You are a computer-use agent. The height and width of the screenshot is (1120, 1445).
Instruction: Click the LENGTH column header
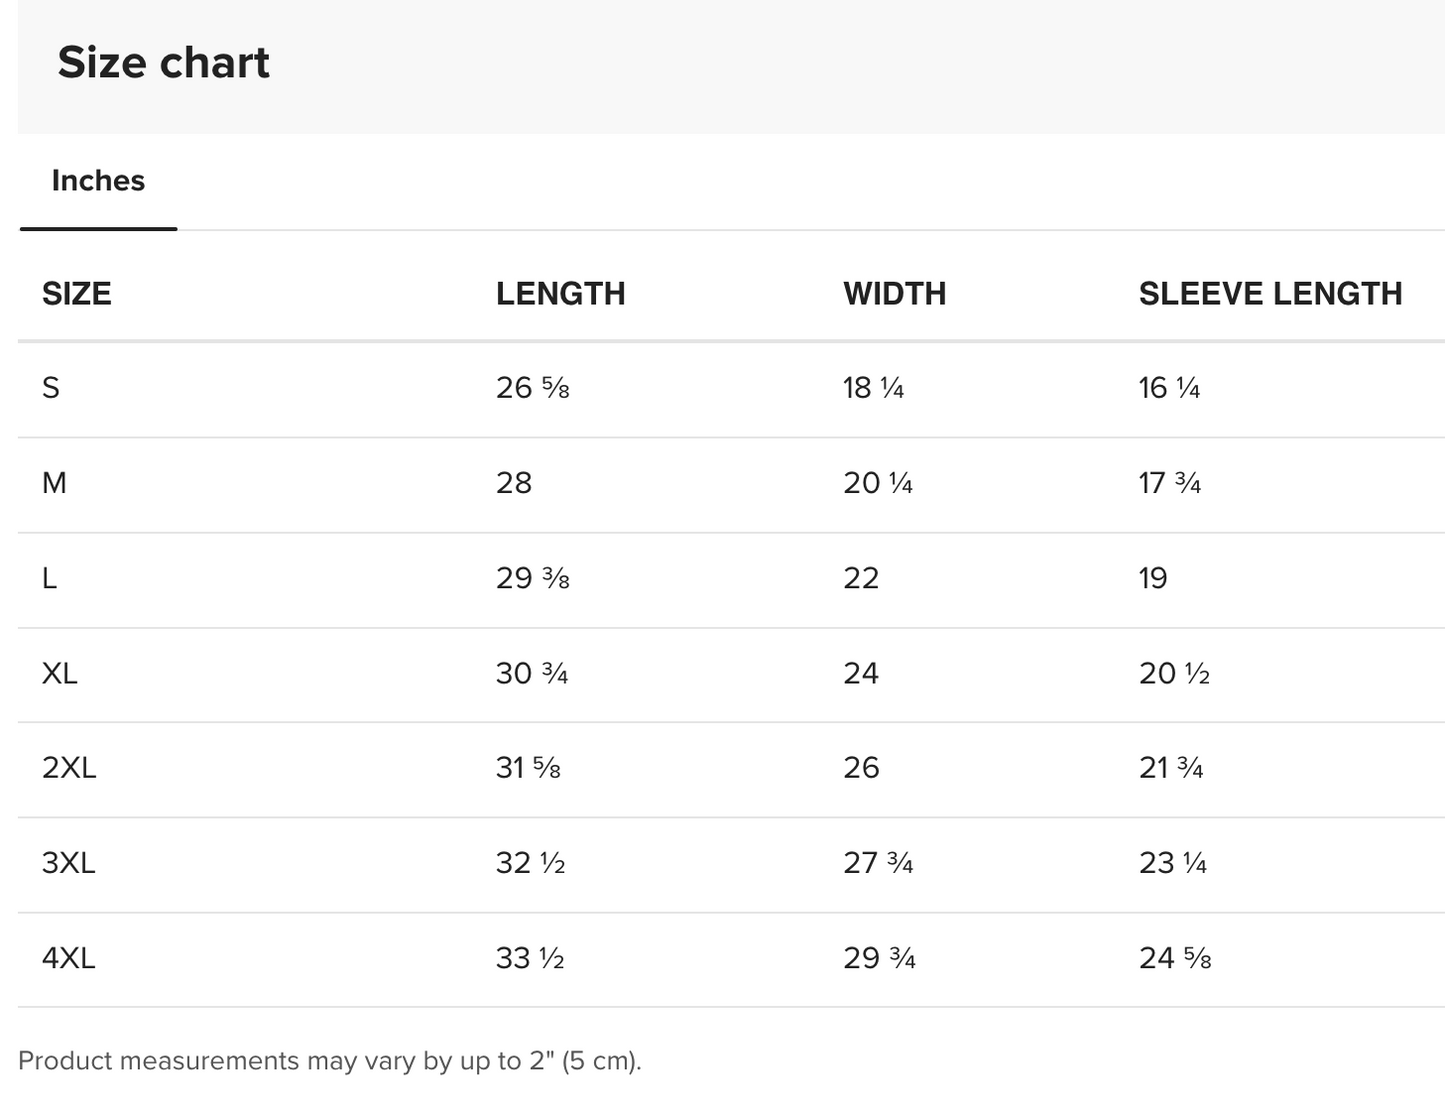560,294
